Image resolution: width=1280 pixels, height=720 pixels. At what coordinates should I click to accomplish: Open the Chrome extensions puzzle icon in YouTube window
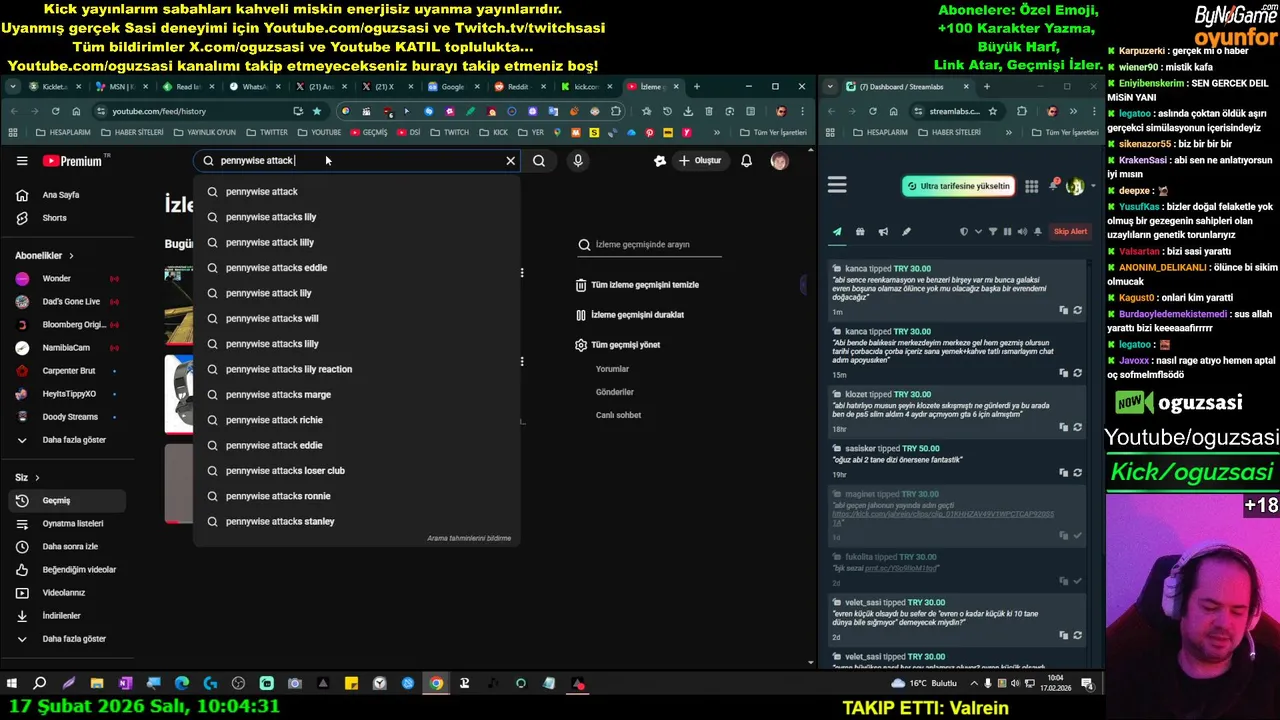pos(616,111)
